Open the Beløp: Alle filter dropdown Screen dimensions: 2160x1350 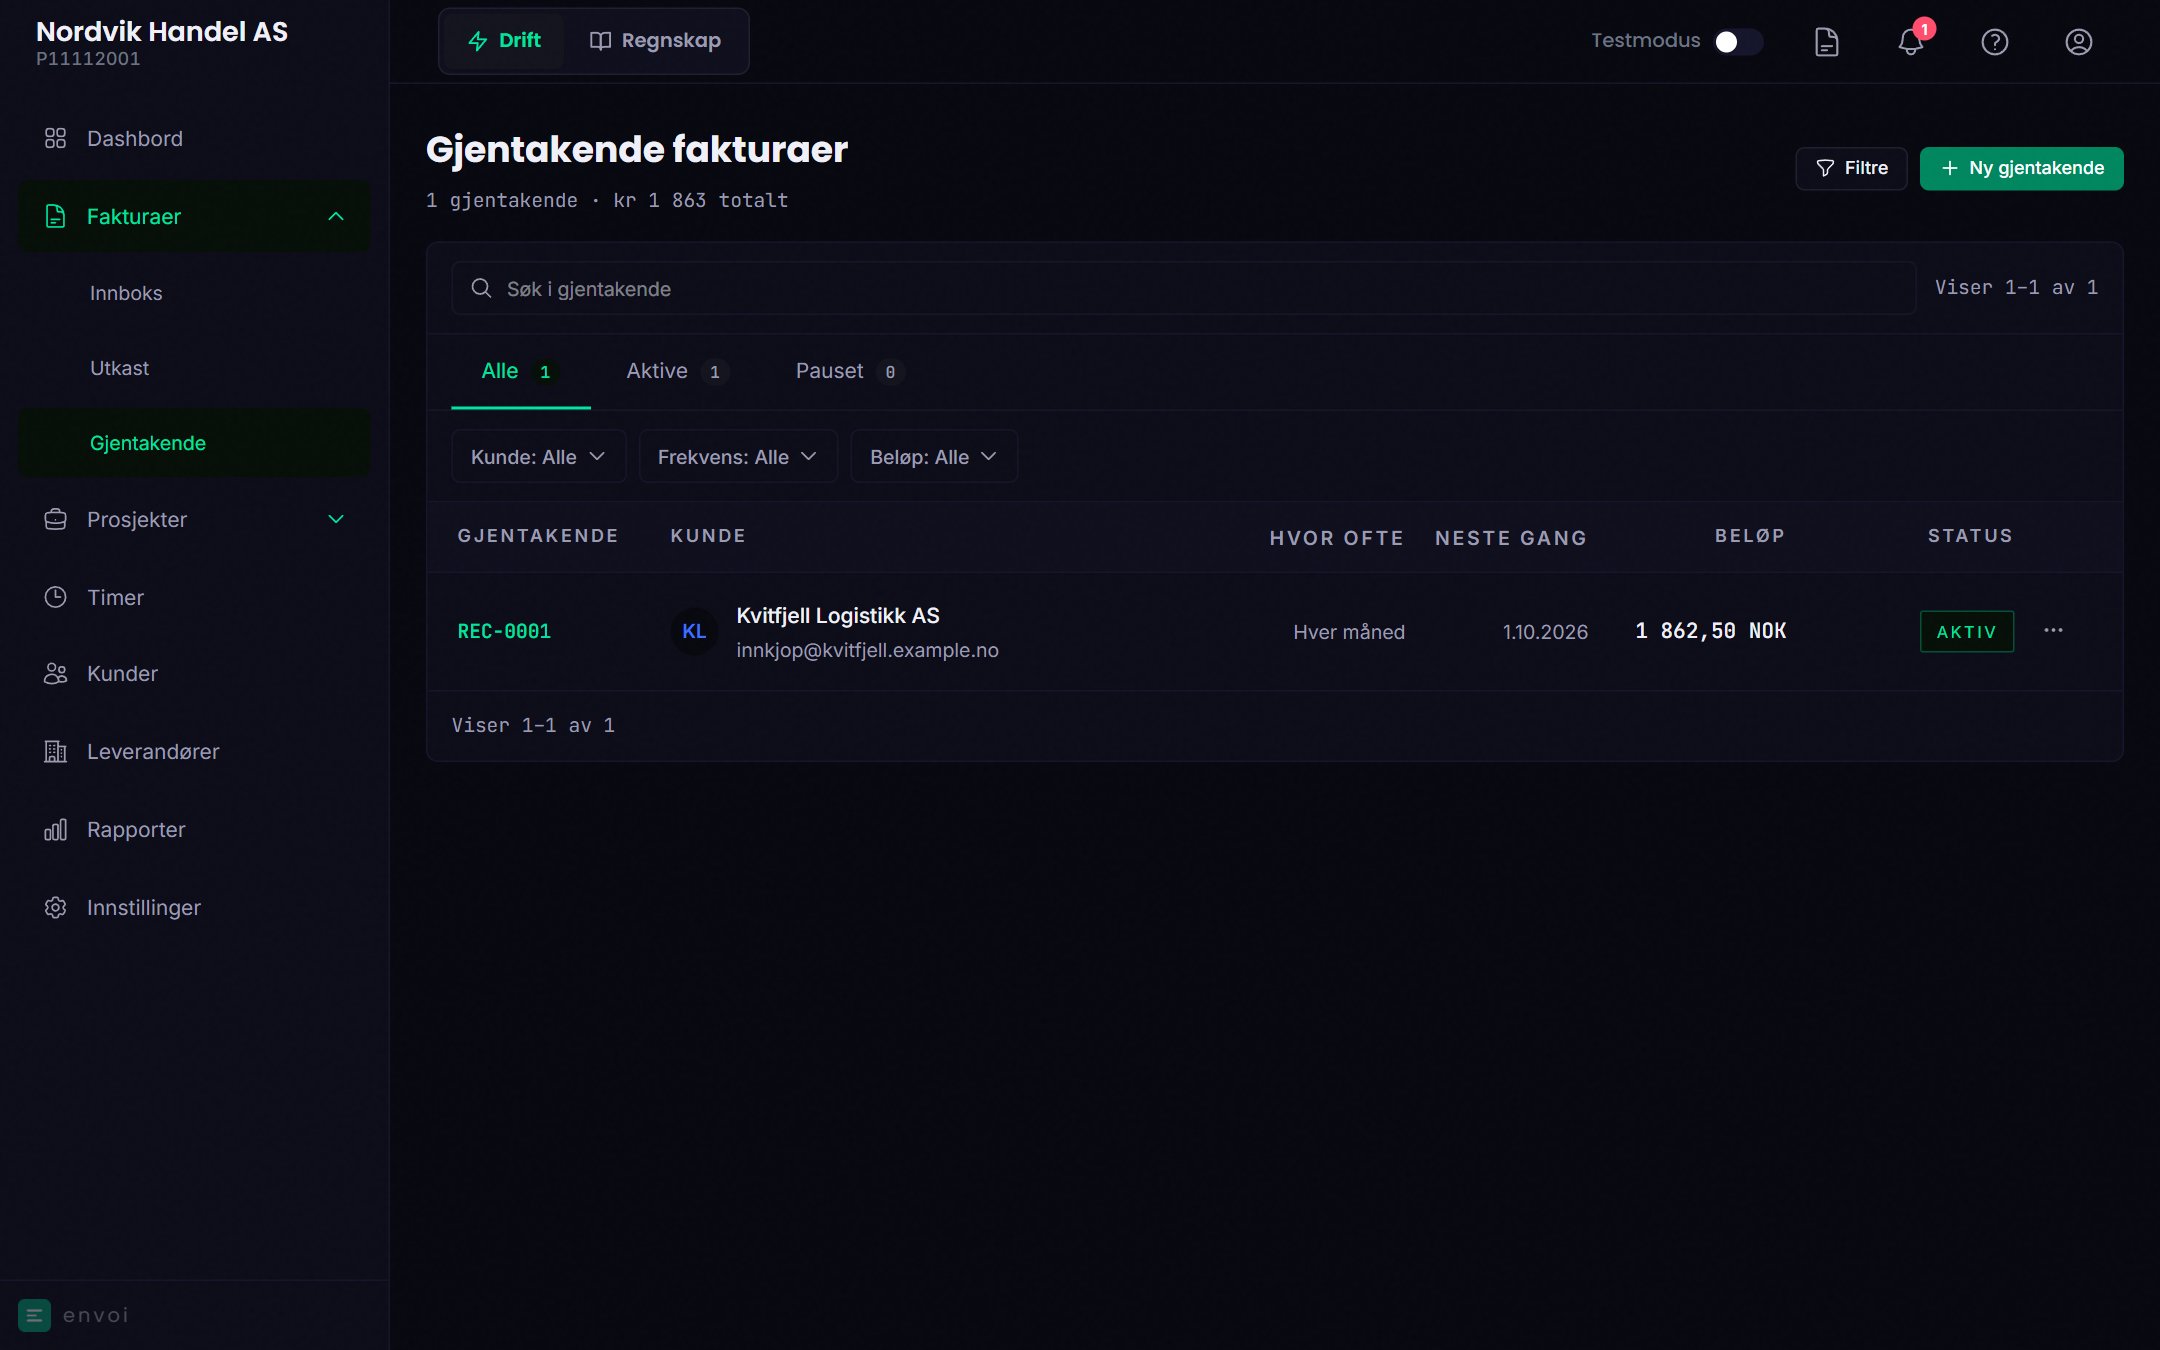coord(934,456)
